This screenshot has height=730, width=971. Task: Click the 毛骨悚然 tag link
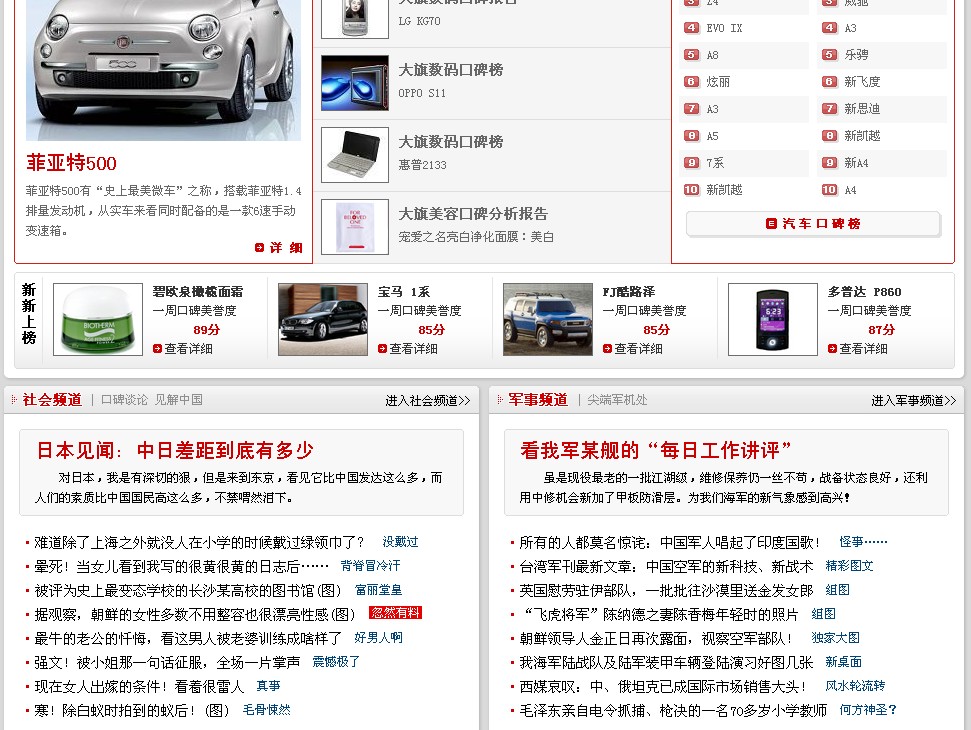[266, 710]
